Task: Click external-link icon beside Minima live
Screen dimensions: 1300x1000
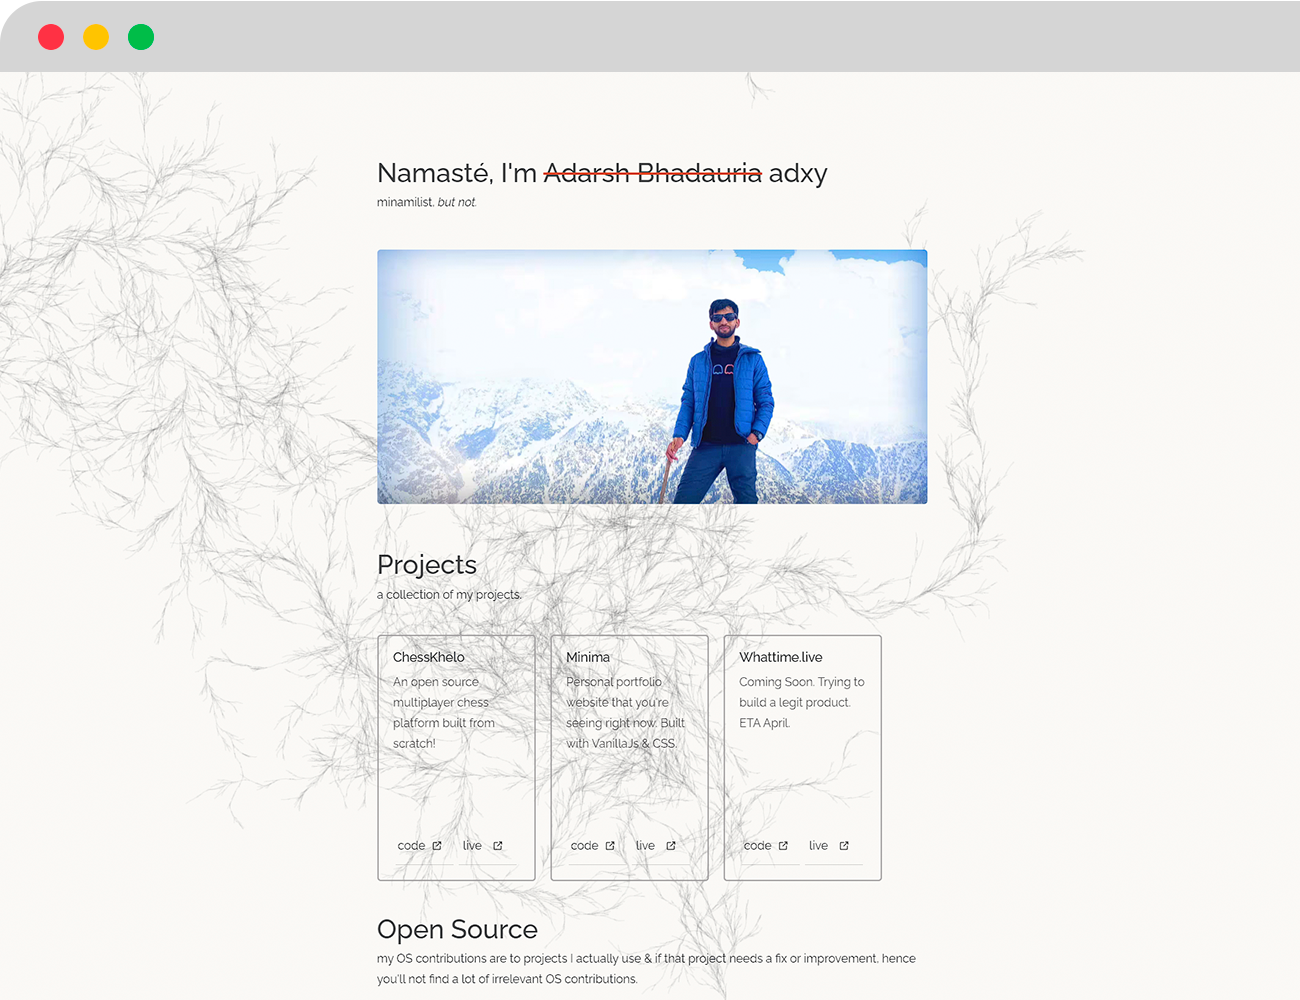Action: point(671,846)
